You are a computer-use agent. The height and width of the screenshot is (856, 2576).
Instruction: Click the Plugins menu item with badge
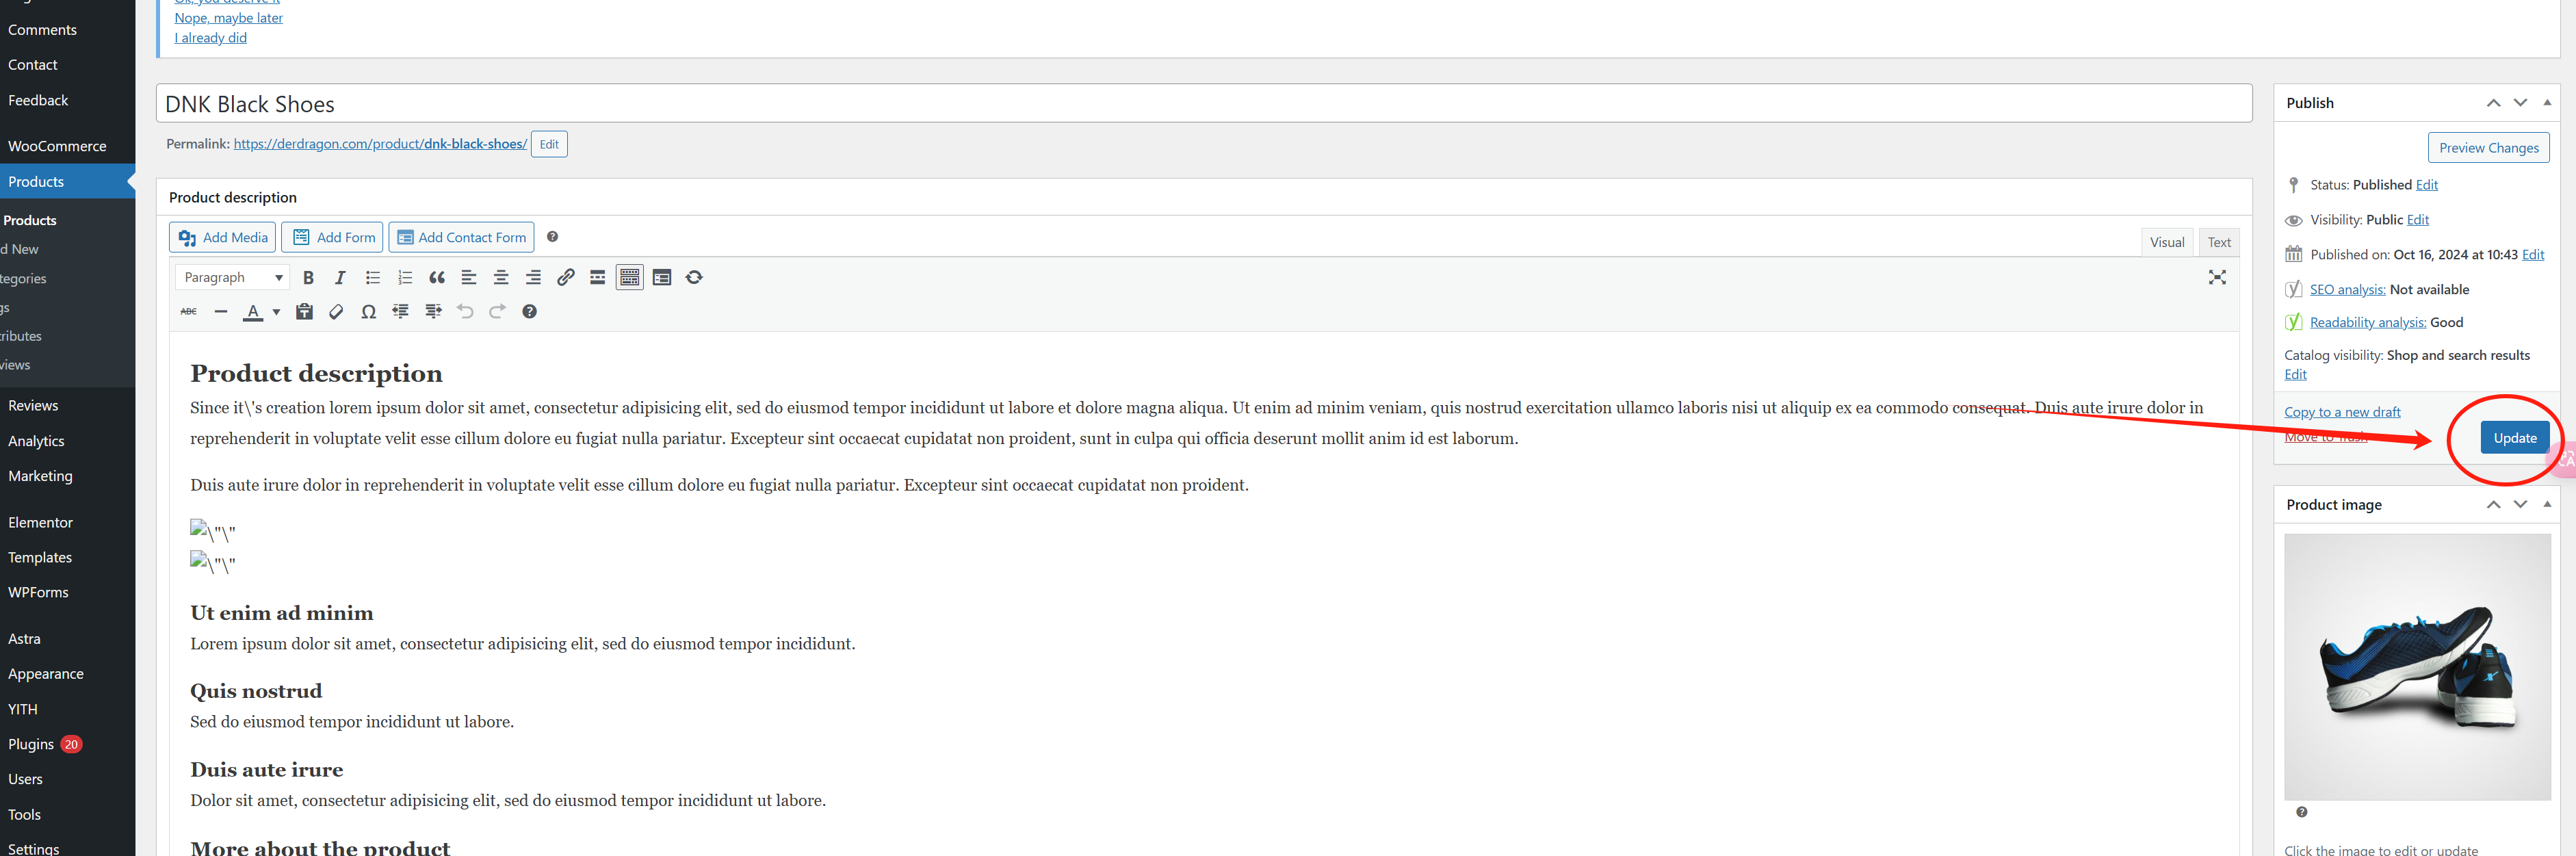click(x=44, y=744)
